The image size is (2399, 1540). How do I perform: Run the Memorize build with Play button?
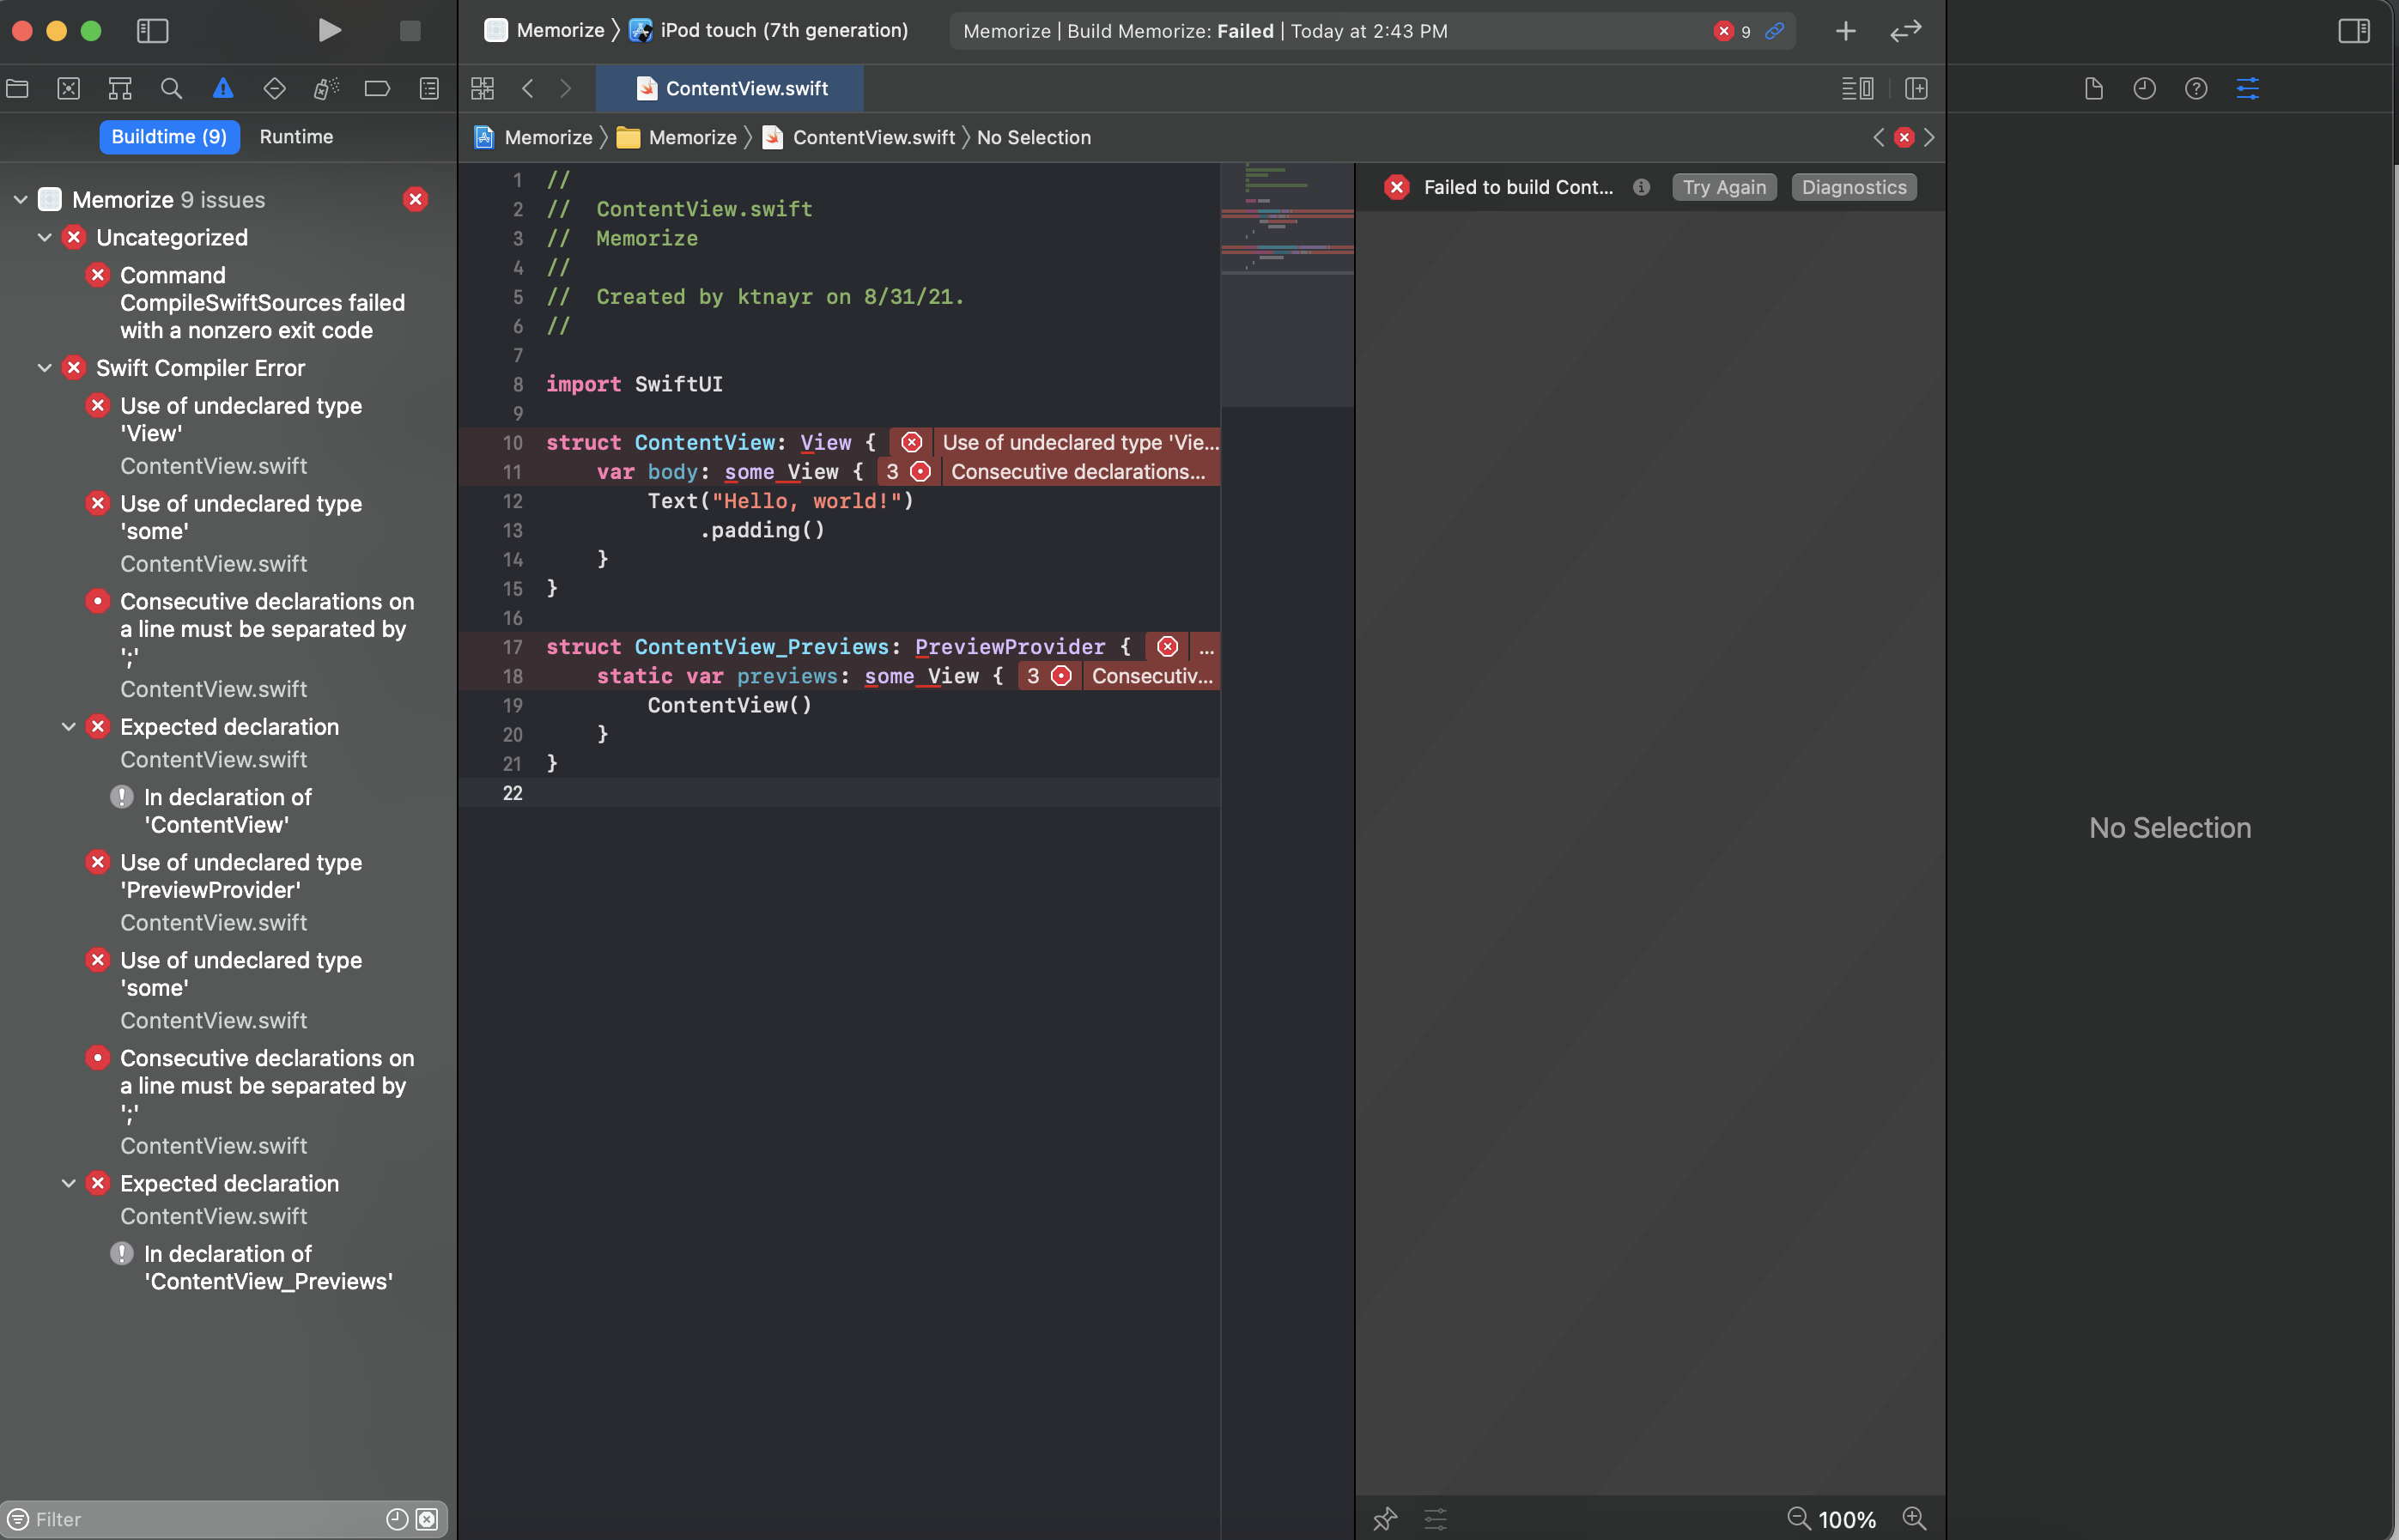coord(329,30)
